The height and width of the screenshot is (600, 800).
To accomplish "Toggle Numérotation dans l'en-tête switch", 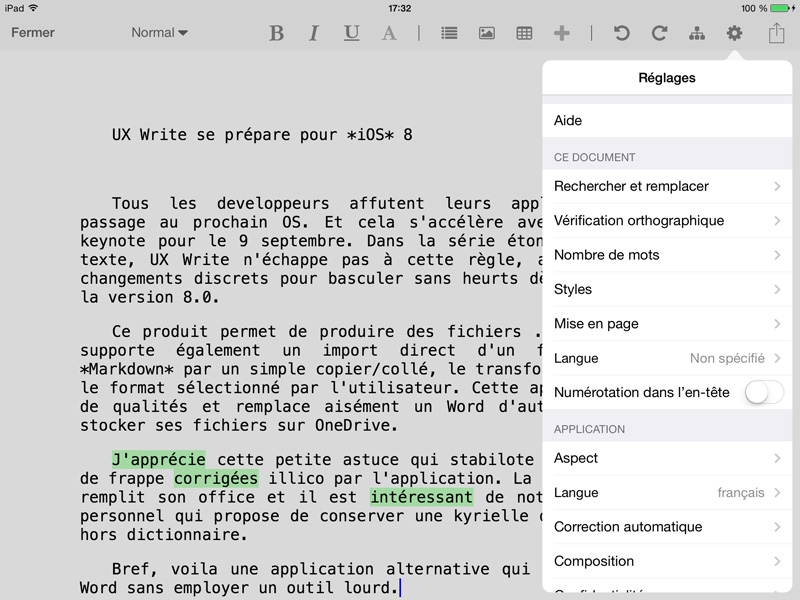I will pos(764,392).
